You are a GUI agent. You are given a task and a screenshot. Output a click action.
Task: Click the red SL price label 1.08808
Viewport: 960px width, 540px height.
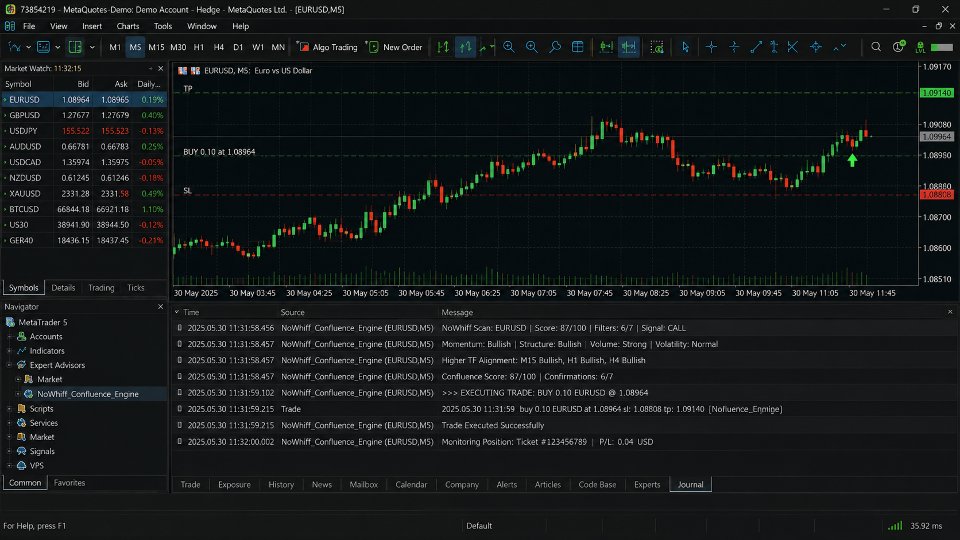pos(937,195)
